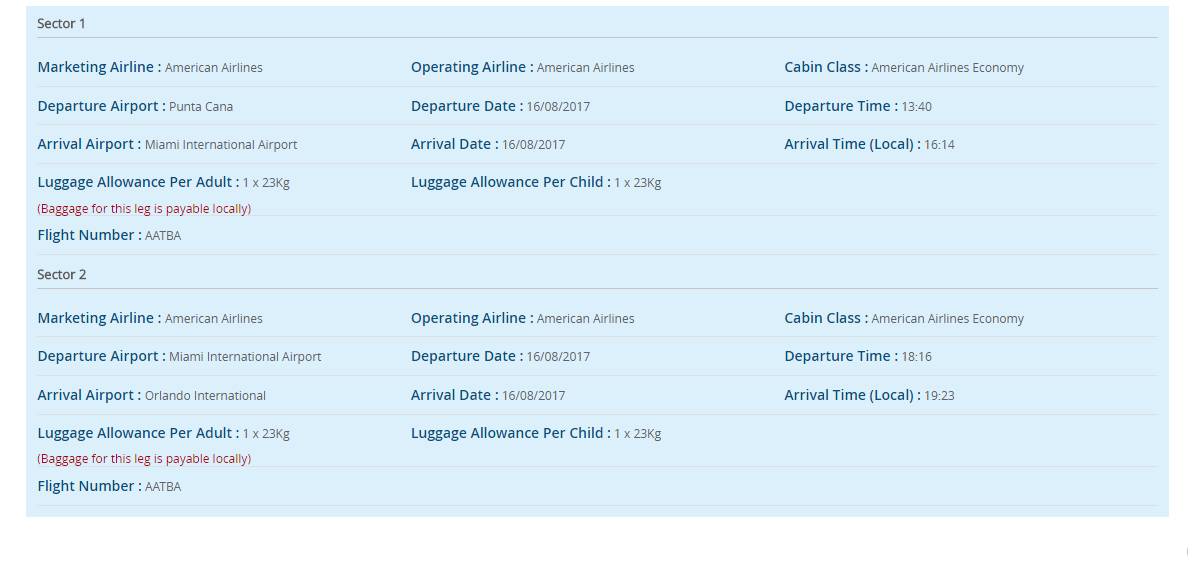
Task: Click Sector 1 Cabin Class label
Action: [825, 67]
